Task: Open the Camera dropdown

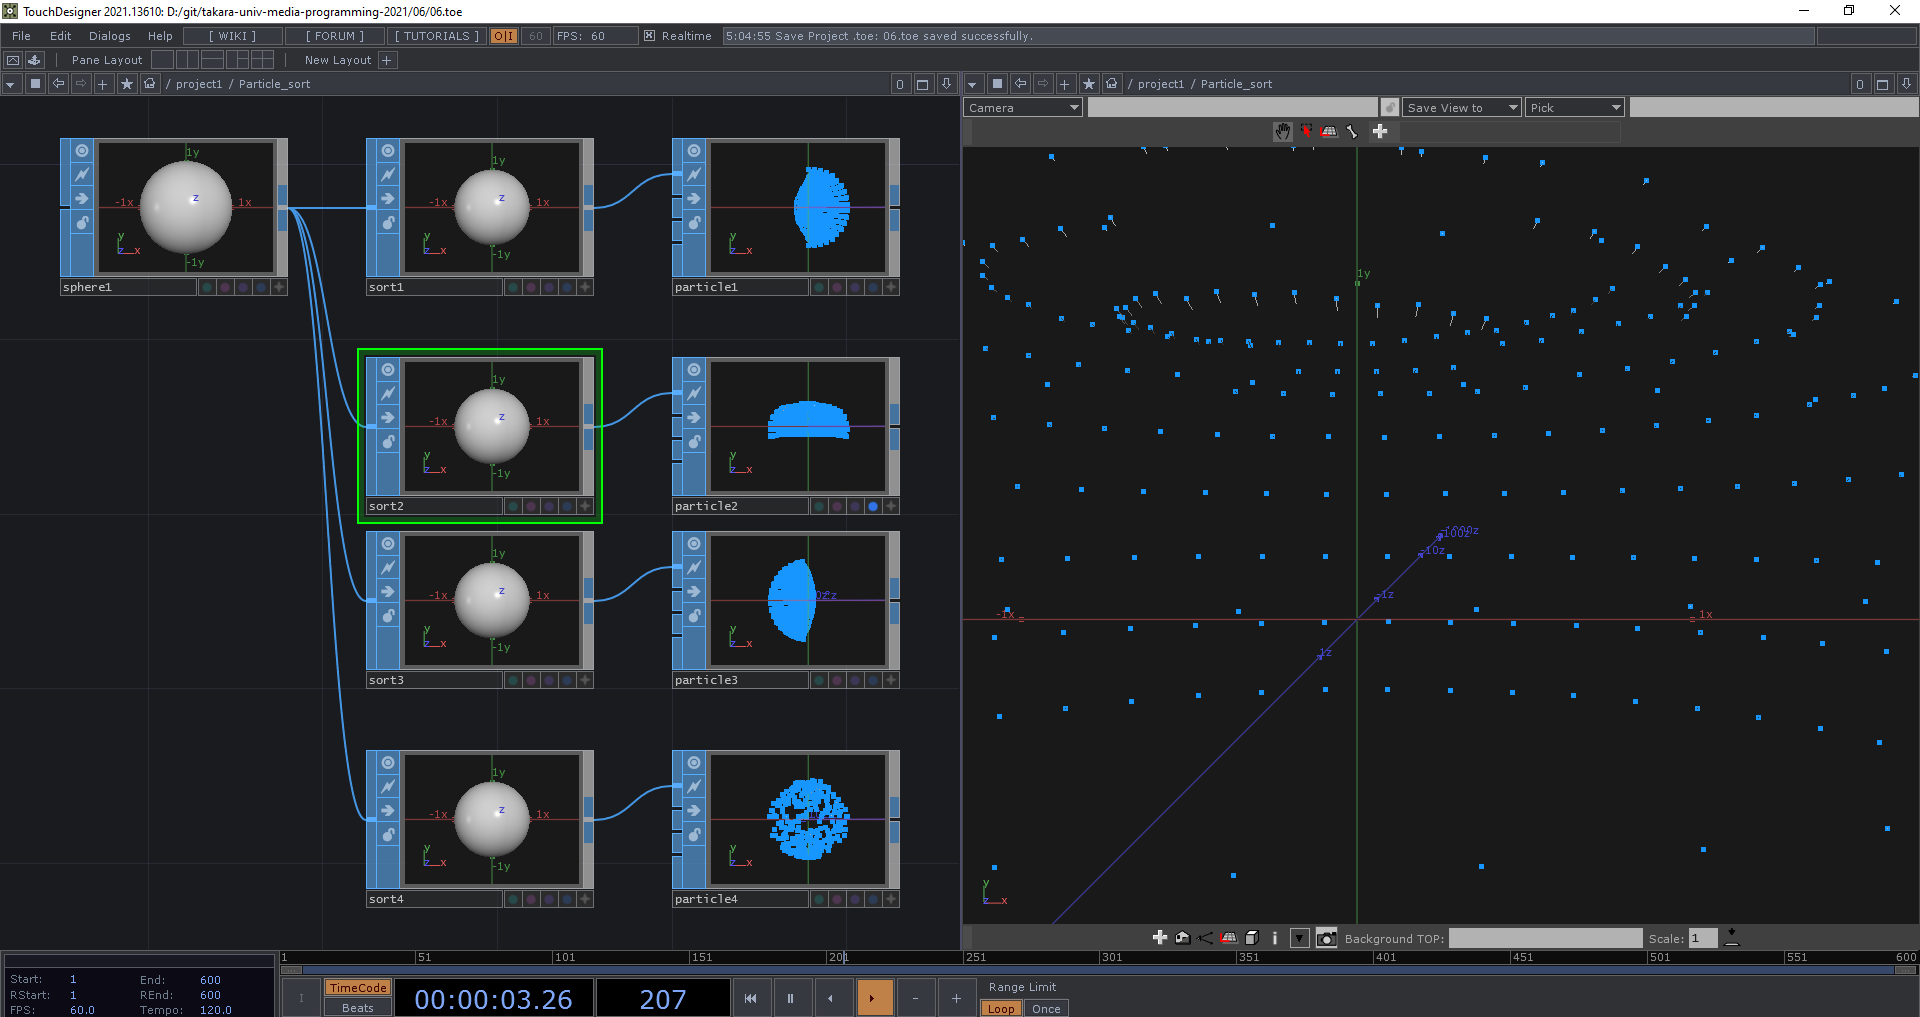Action: (x=1022, y=108)
